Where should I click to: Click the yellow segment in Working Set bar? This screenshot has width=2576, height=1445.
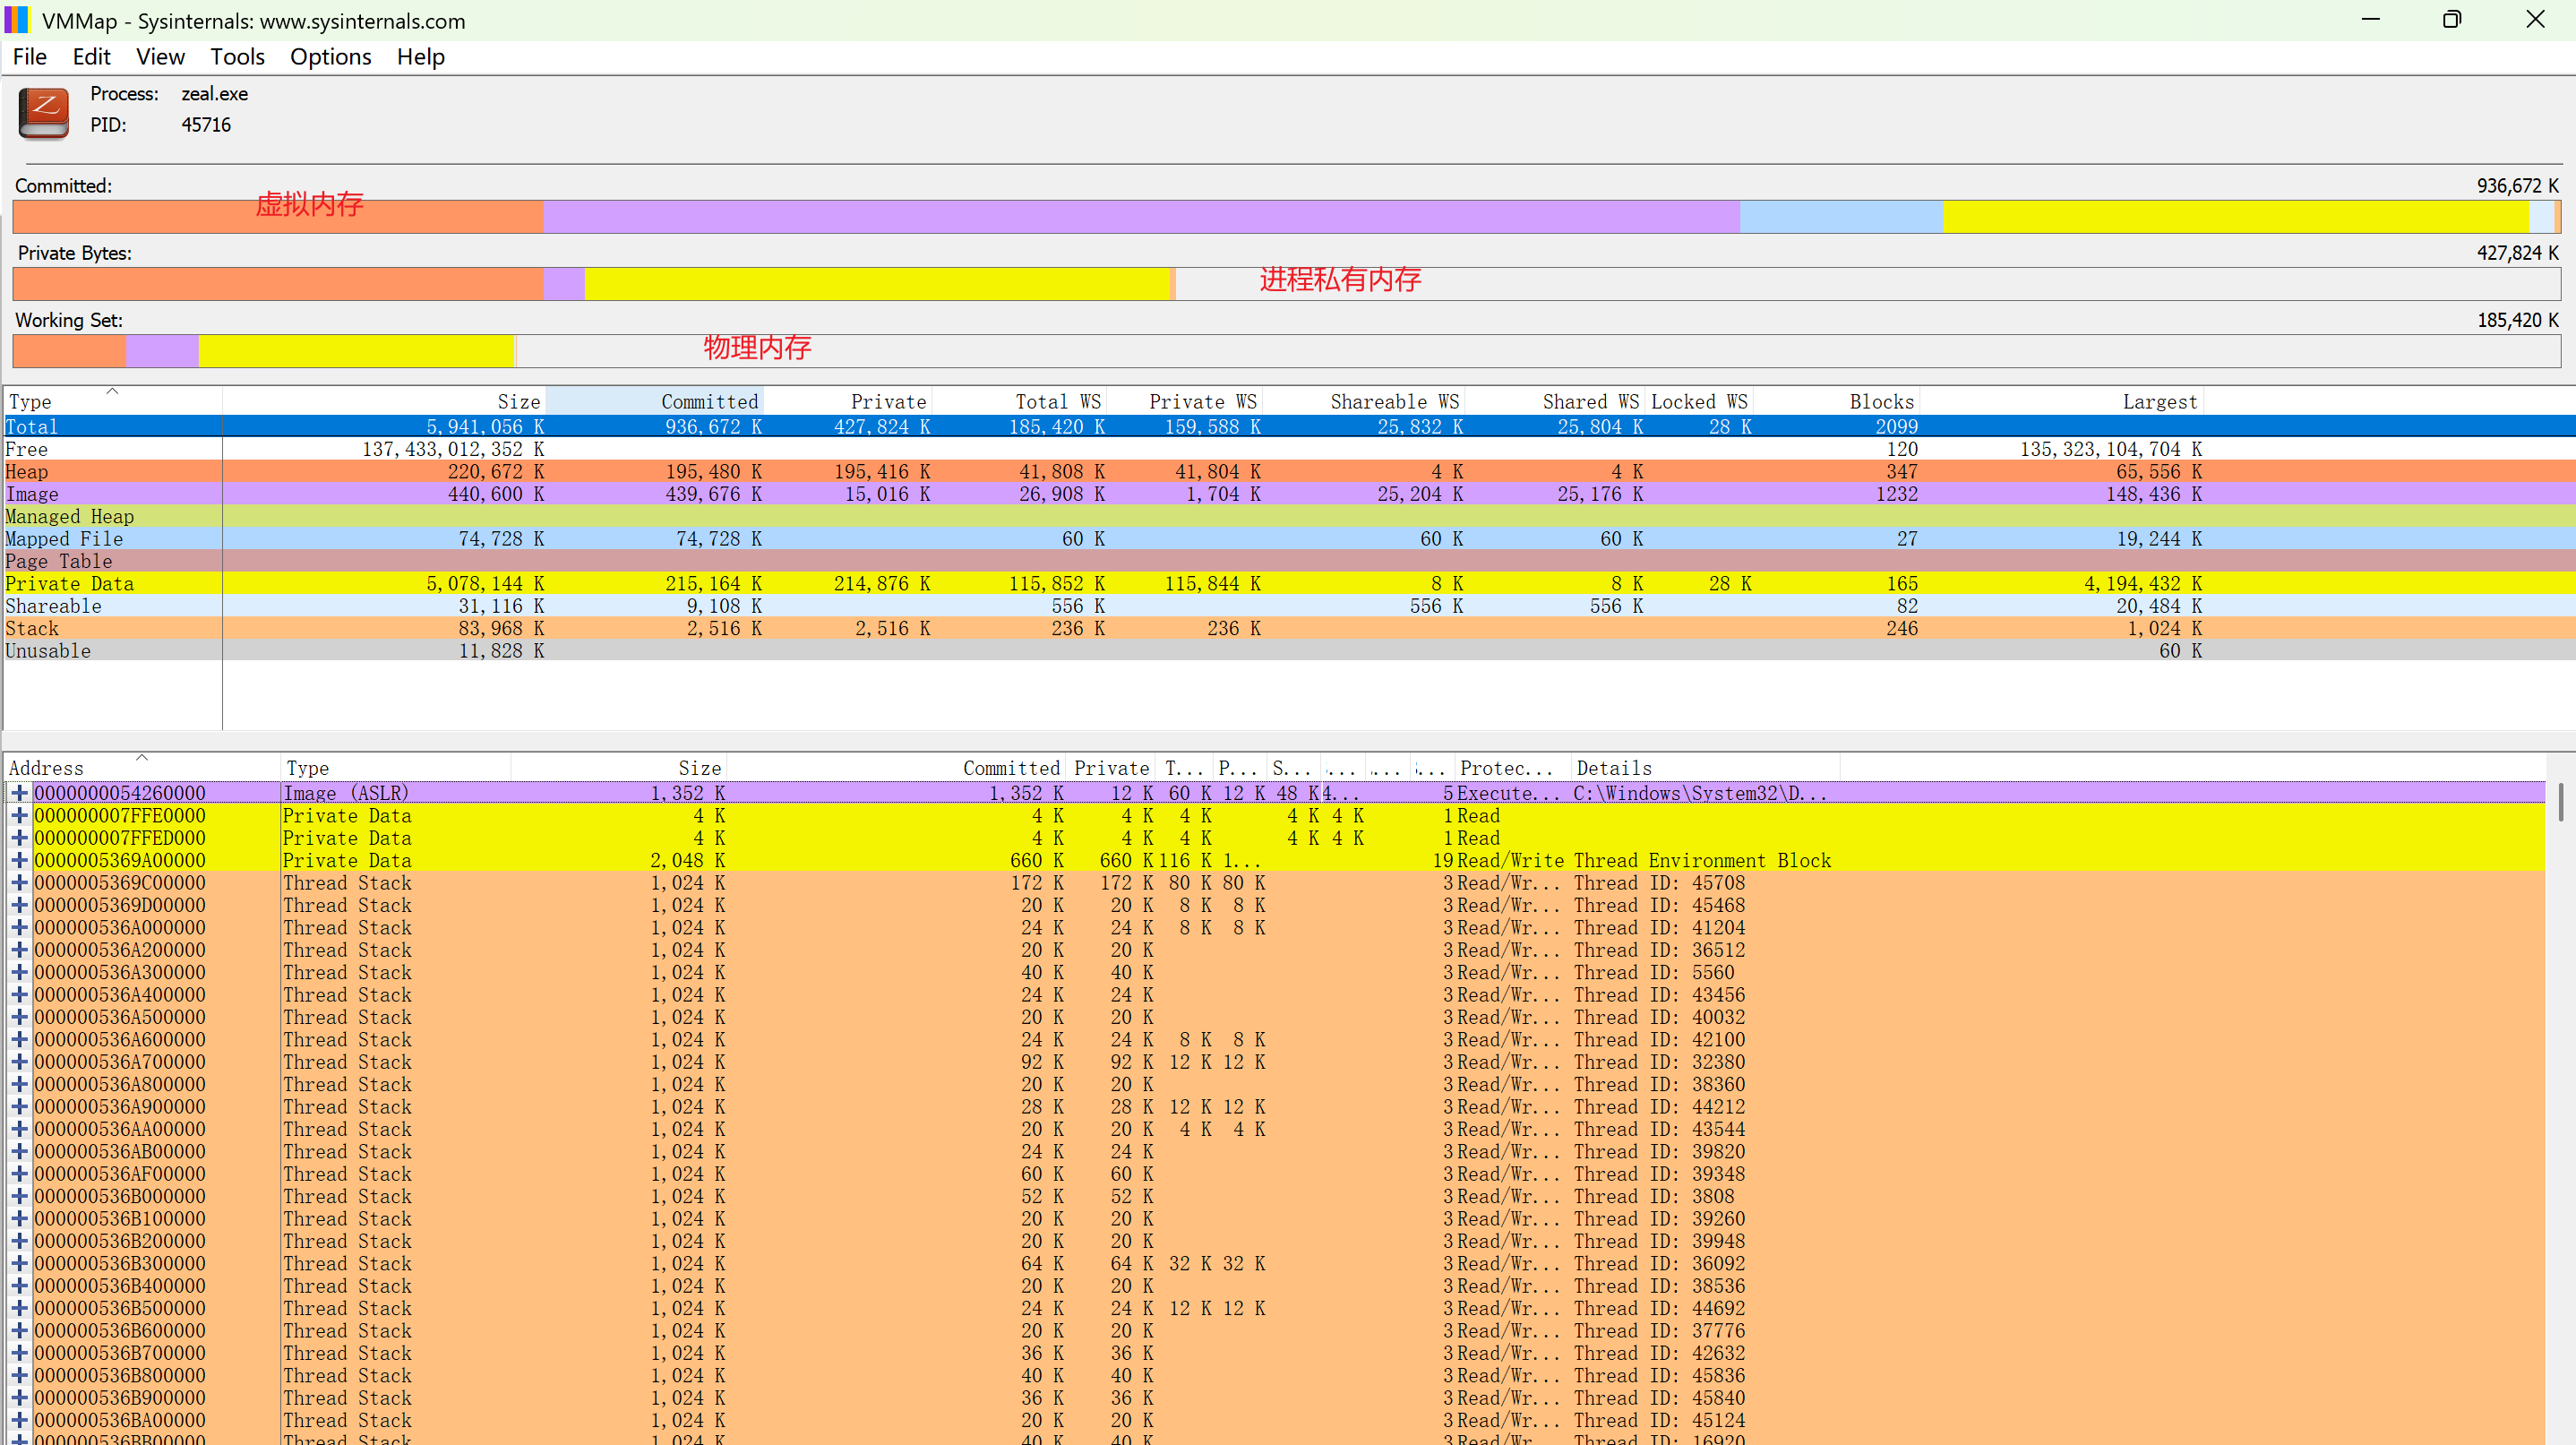tap(355, 351)
